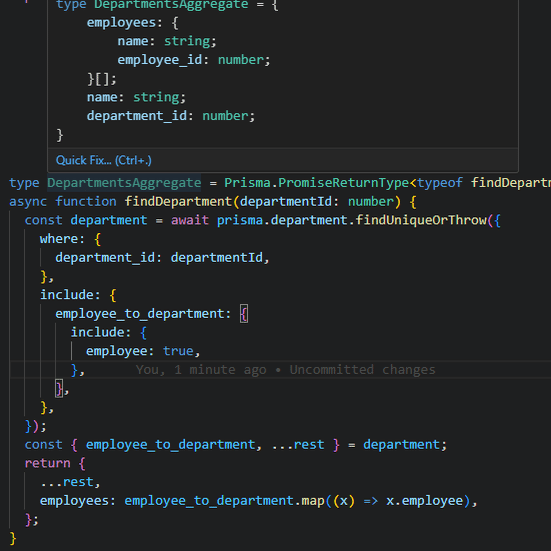Click the findDepartment function name
This screenshot has width=551, height=551.
[178, 202]
